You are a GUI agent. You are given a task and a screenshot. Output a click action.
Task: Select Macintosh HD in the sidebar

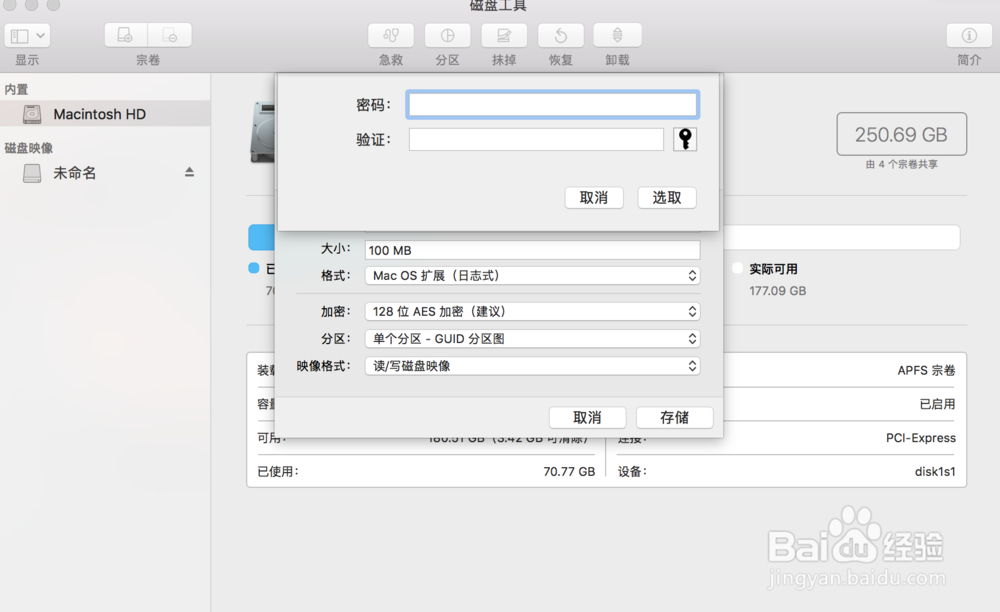pos(105,114)
